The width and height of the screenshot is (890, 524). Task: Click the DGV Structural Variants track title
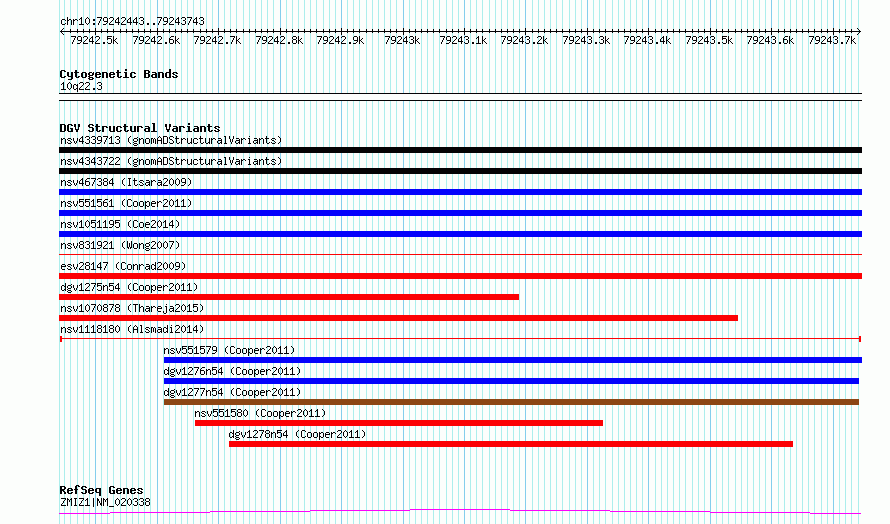coord(140,128)
